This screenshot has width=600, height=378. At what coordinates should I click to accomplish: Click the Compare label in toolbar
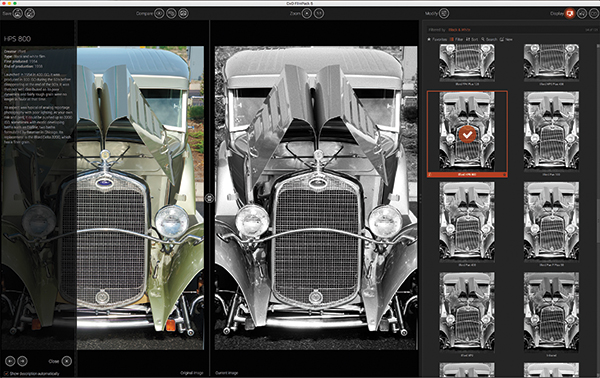[144, 14]
